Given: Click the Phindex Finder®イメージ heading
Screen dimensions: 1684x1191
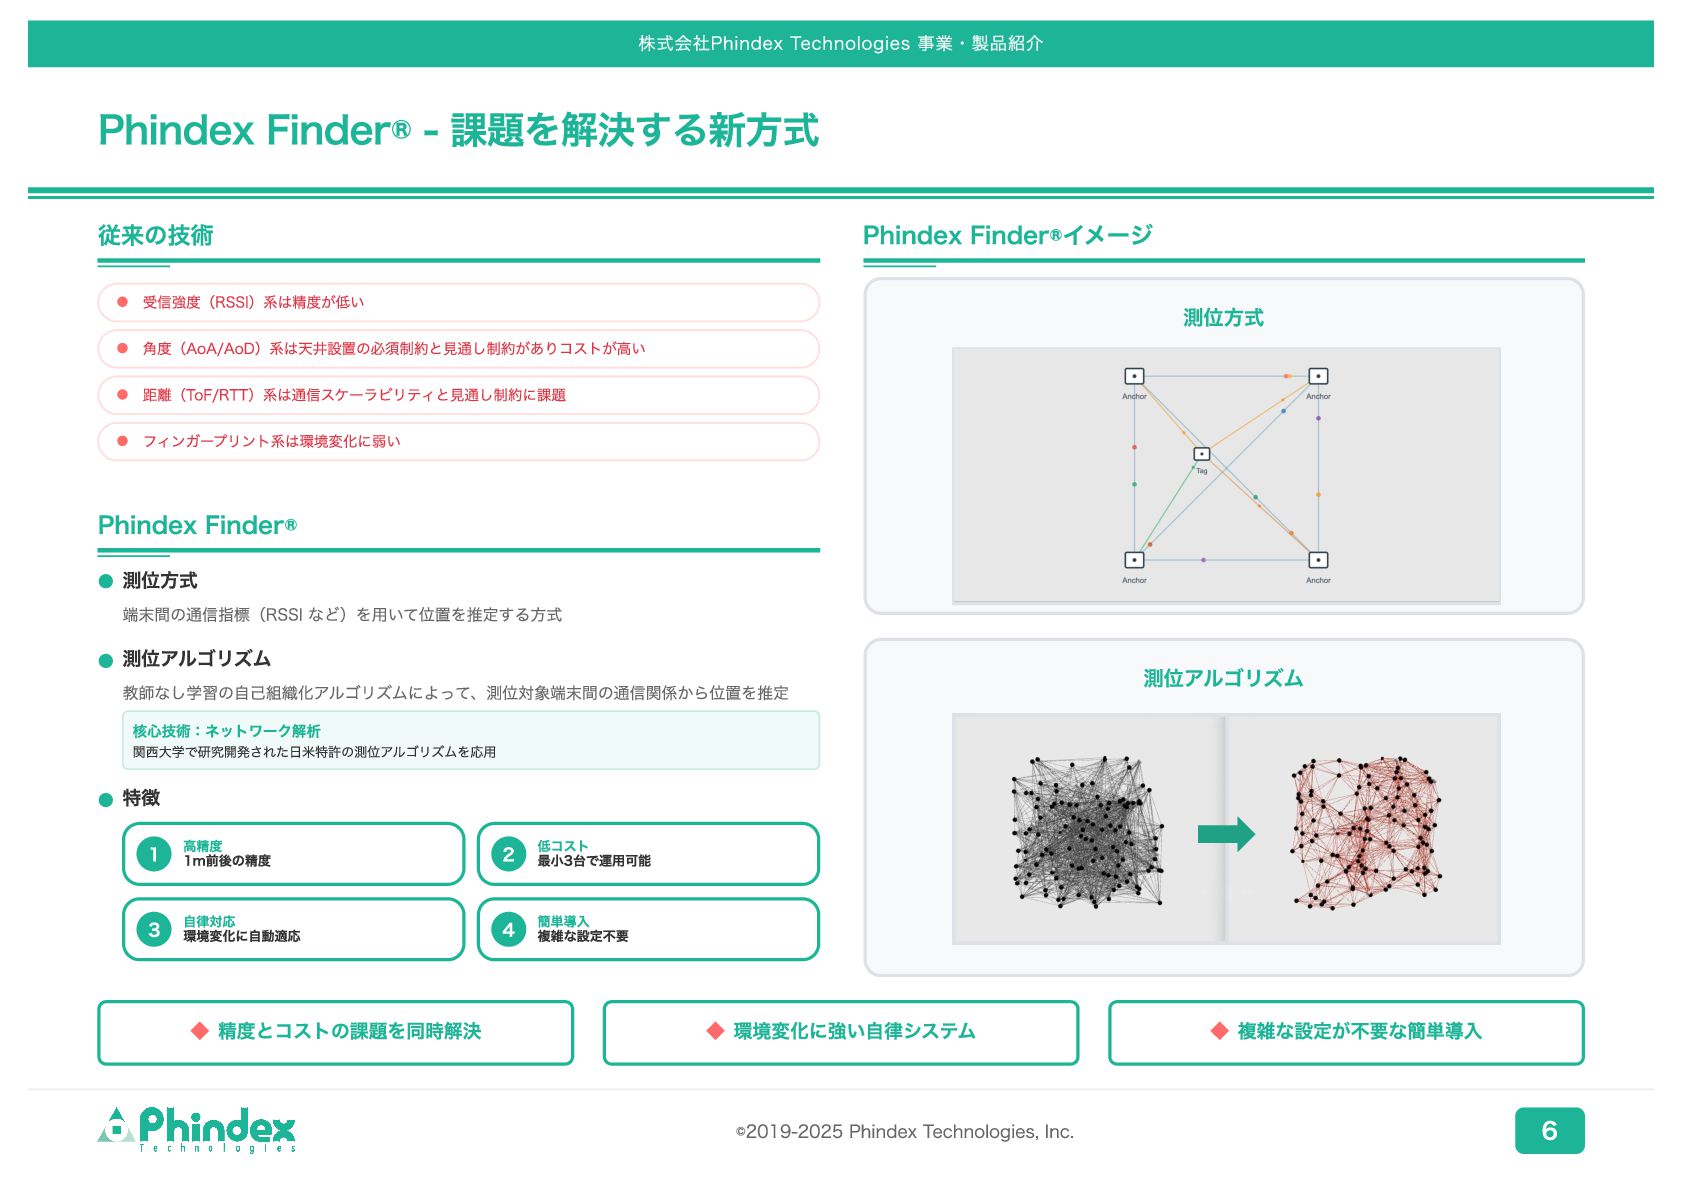Looking at the screenshot, I should [1008, 236].
